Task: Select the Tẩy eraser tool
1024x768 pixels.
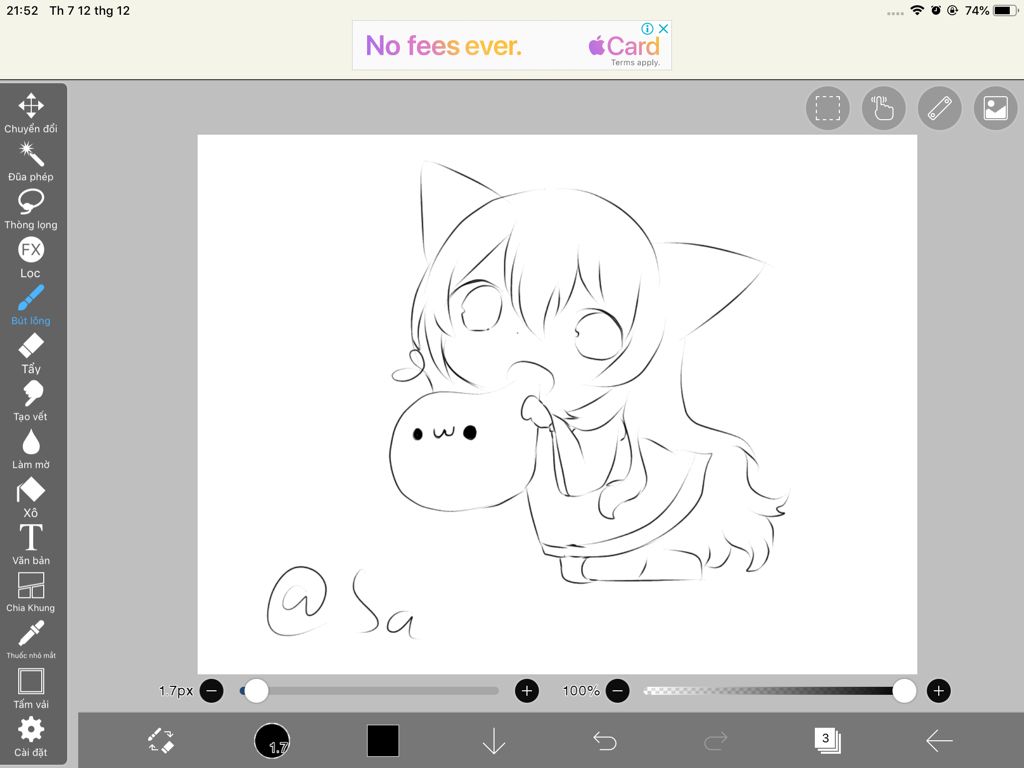Action: point(31,353)
